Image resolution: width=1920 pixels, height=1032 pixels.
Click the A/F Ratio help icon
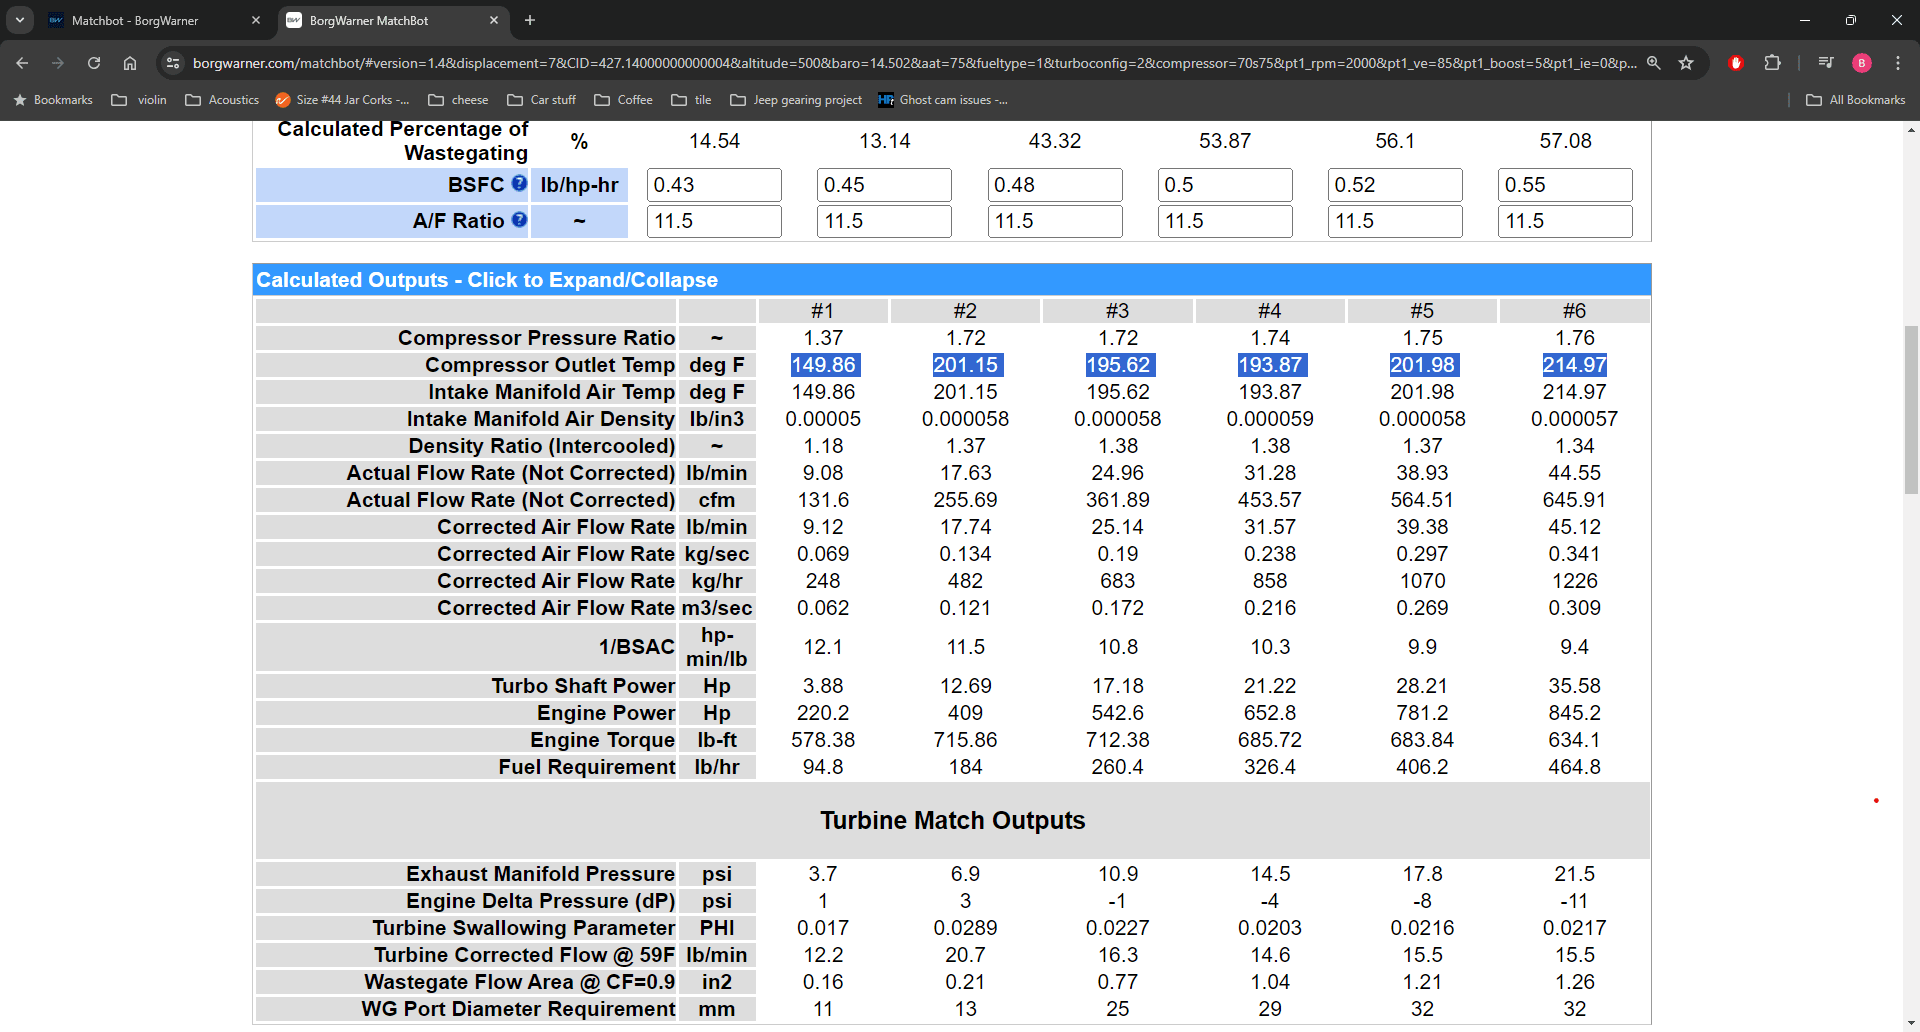pyautogui.click(x=519, y=219)
